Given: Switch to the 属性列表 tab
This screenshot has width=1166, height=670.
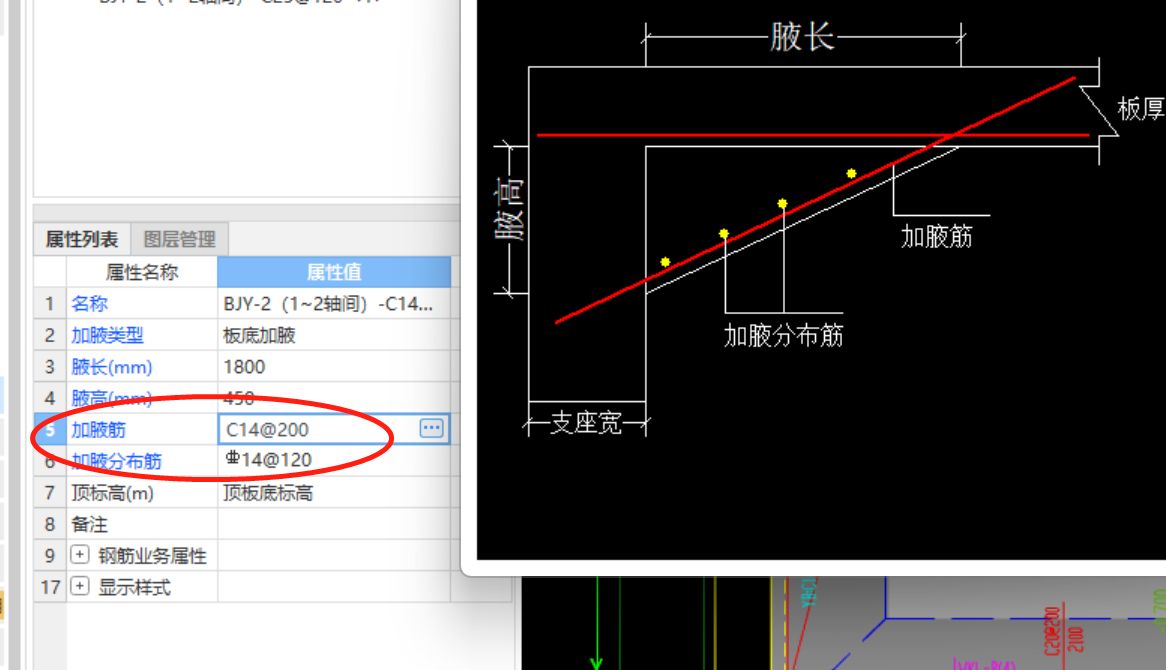Looking at the screenshot, I should tap(82, 239).
